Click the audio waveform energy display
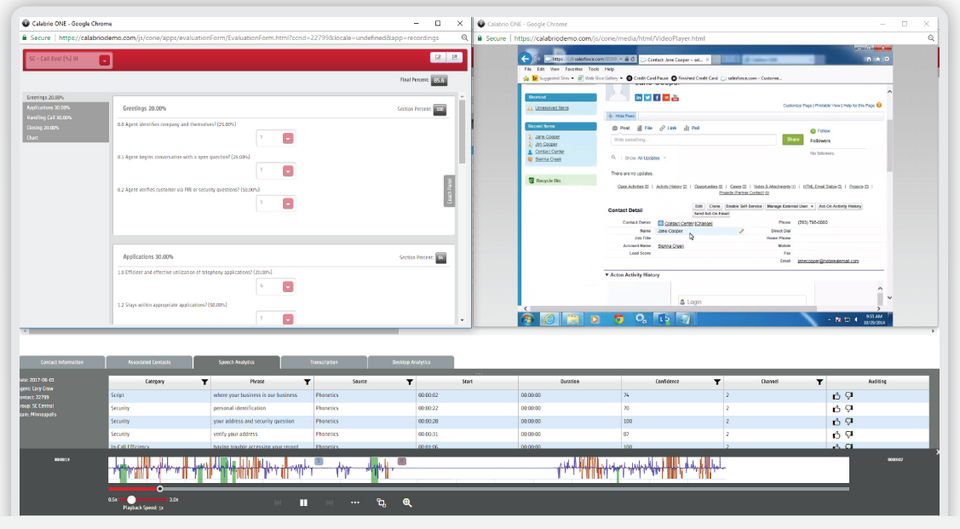Image resolution: width=960 pixels, height=529 pixels. pos(478,470)
